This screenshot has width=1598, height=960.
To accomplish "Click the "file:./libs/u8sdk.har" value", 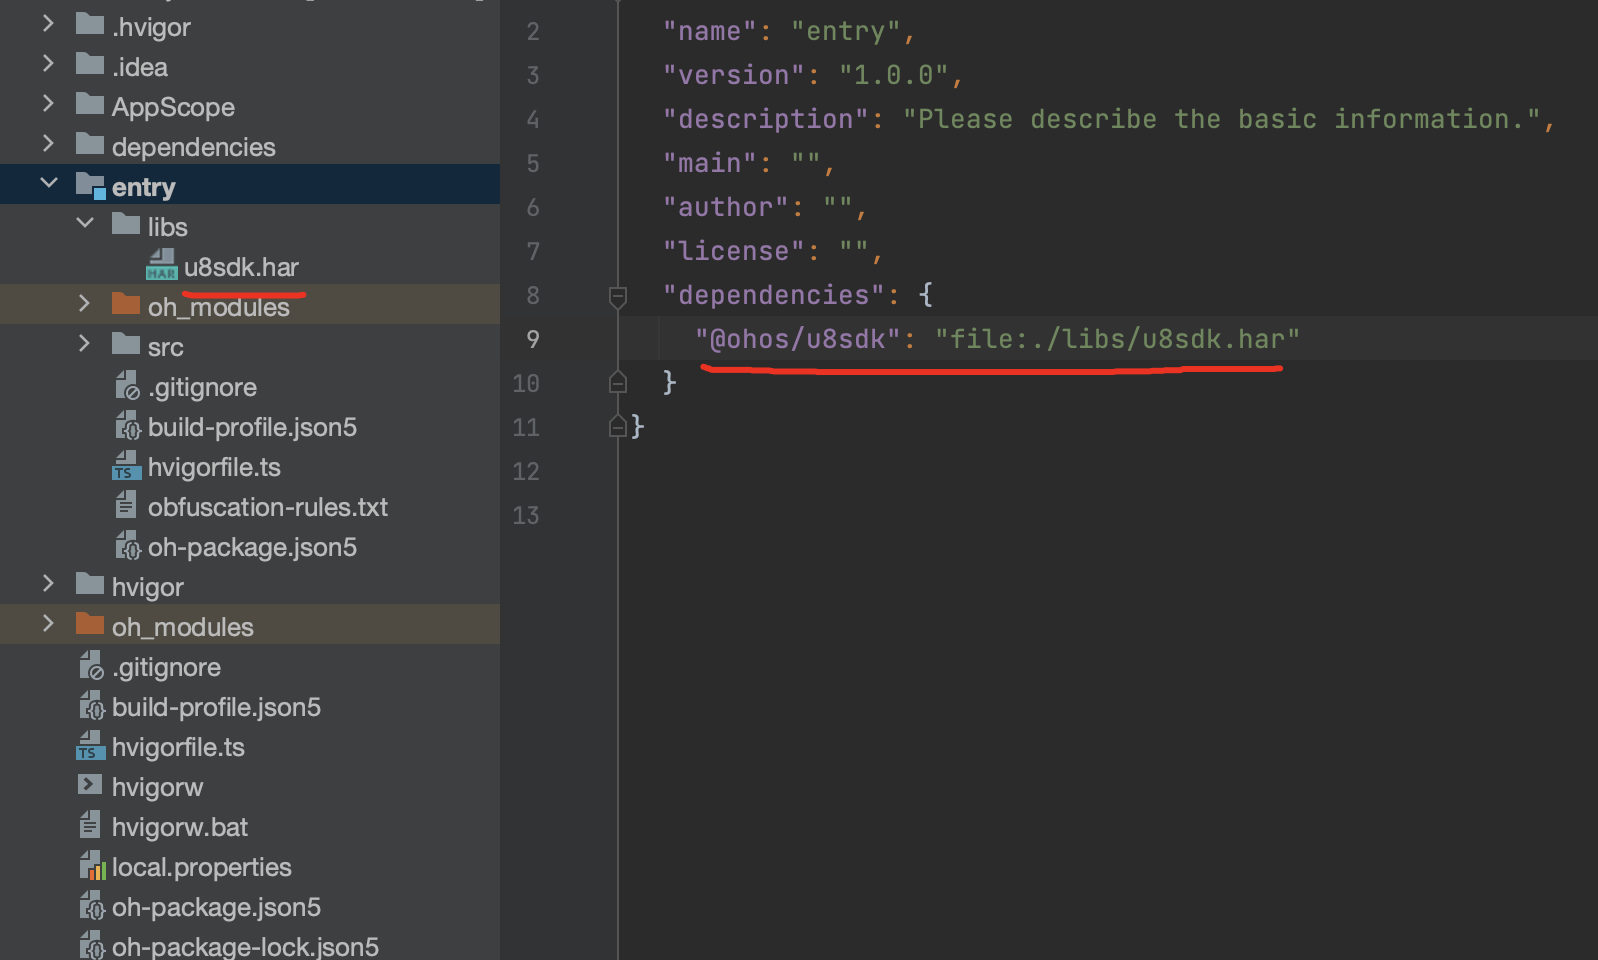I will pyautogui.click(x=1117, y=339).
